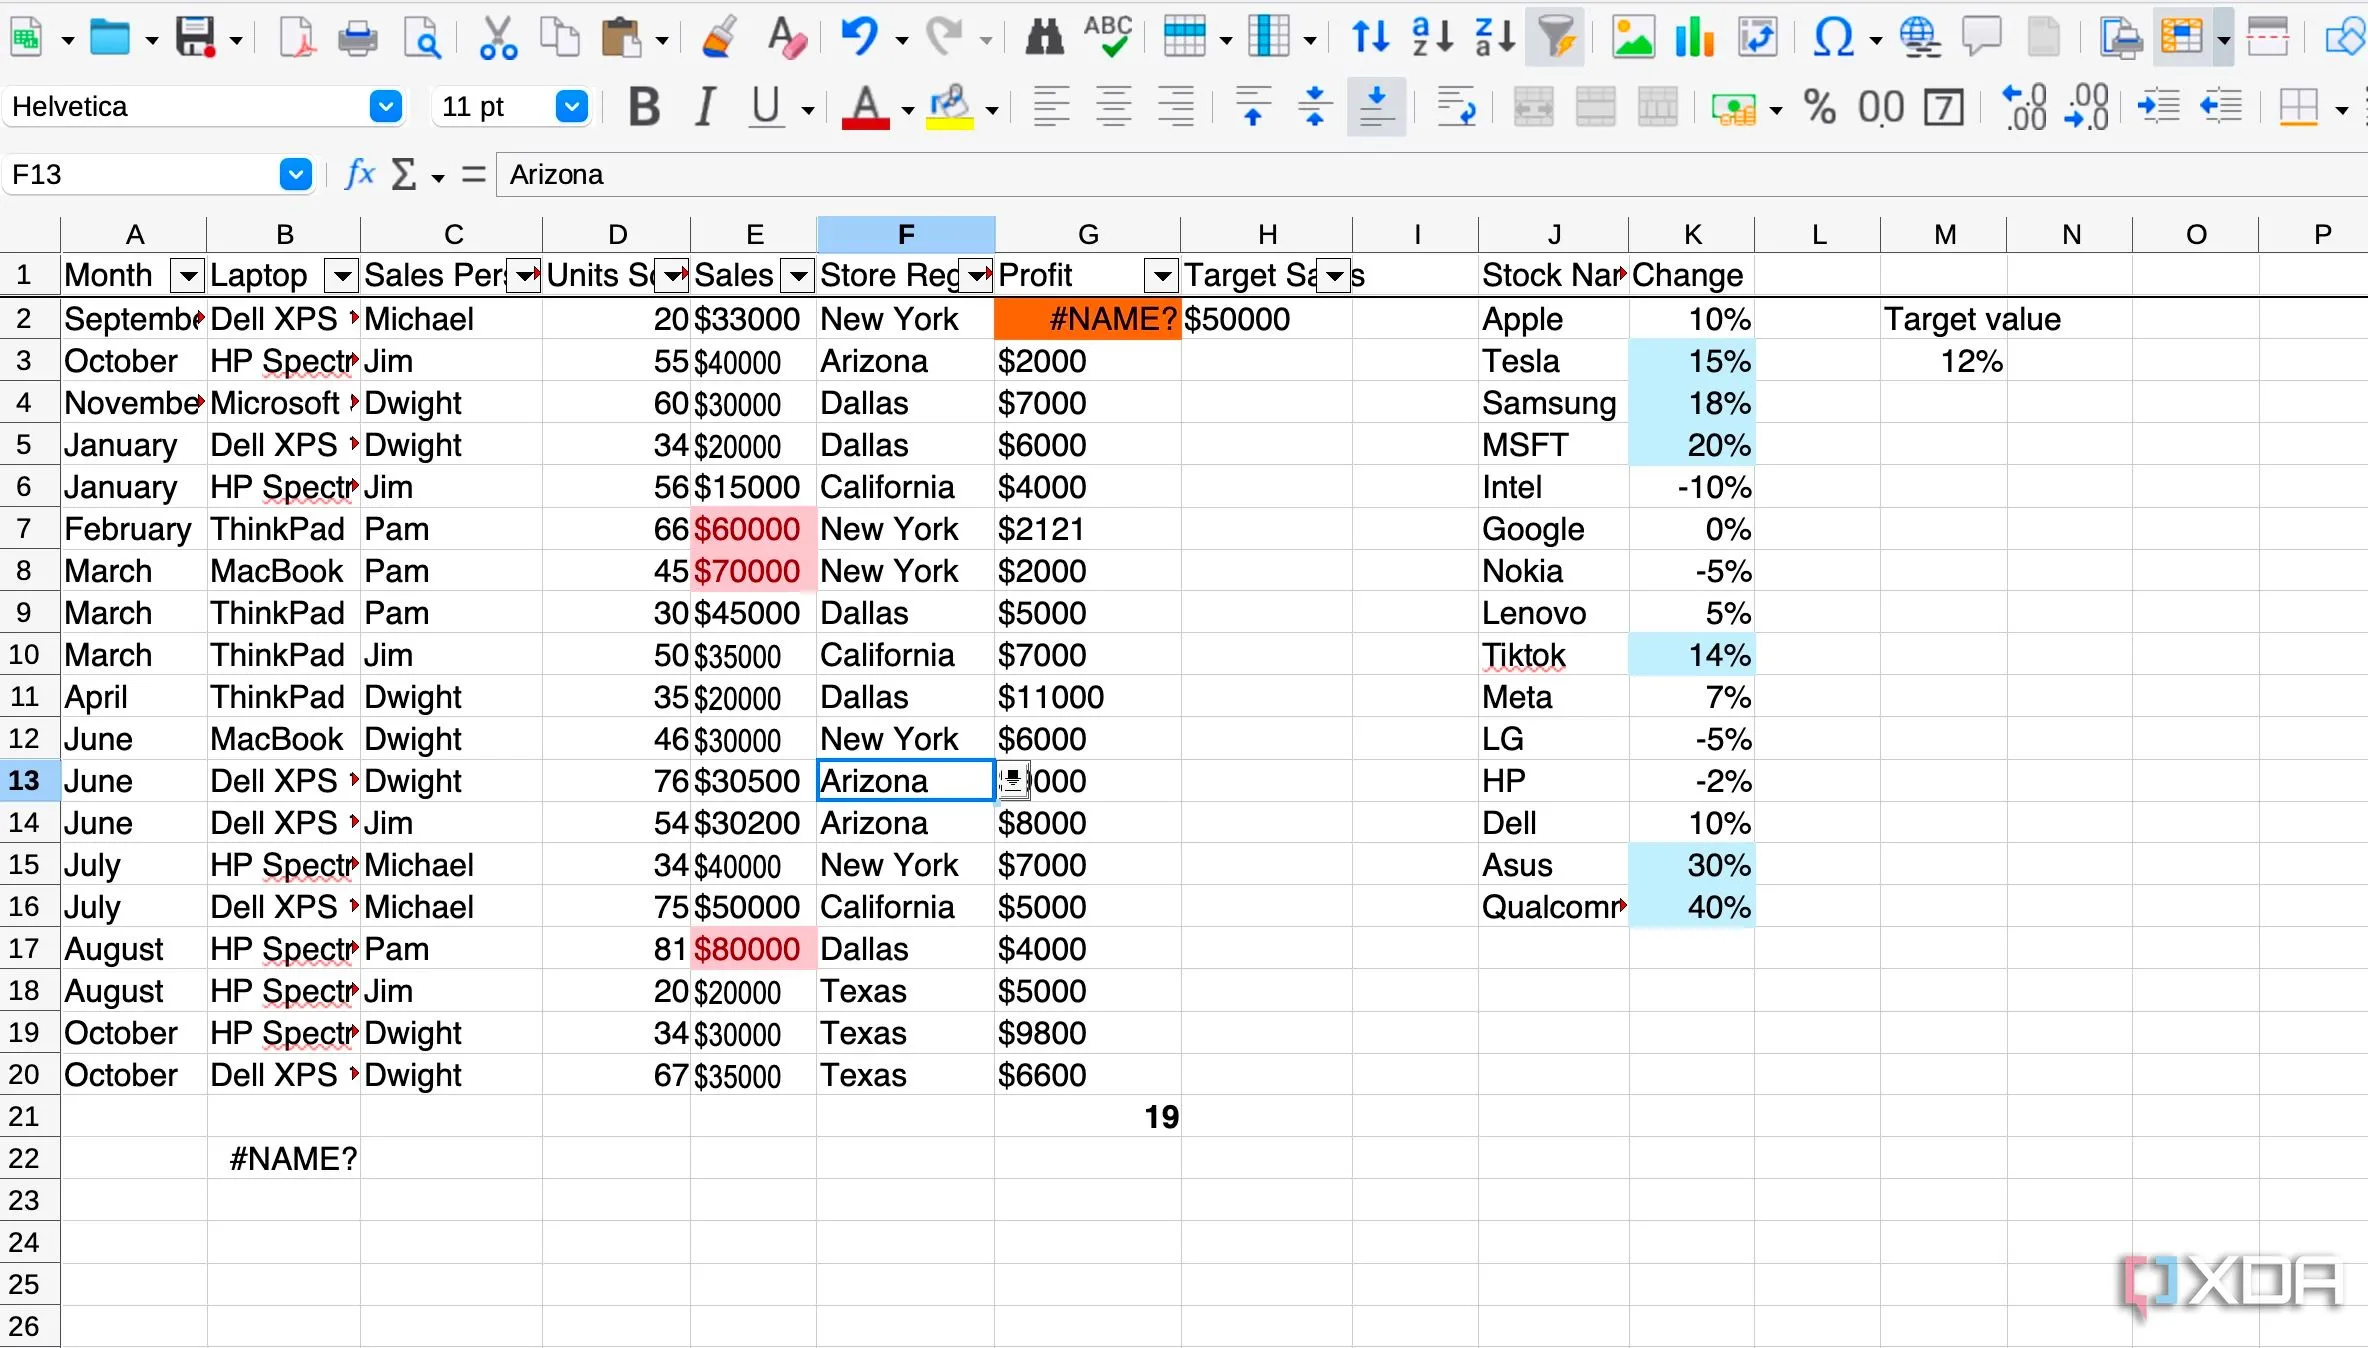Toggle AutoFilter funnel button
This screenshot has height=1348, width=2368.
(1556, 38)
